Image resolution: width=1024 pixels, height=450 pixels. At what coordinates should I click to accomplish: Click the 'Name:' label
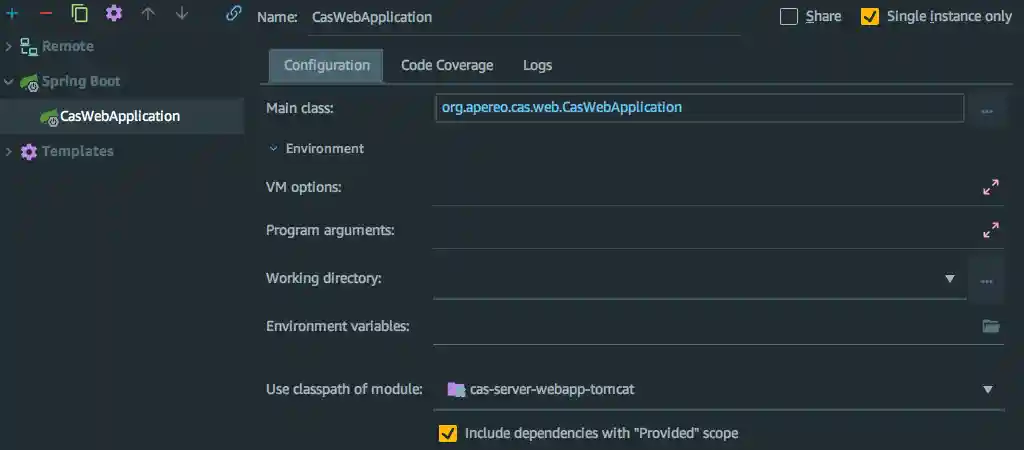tap(278, 18)
